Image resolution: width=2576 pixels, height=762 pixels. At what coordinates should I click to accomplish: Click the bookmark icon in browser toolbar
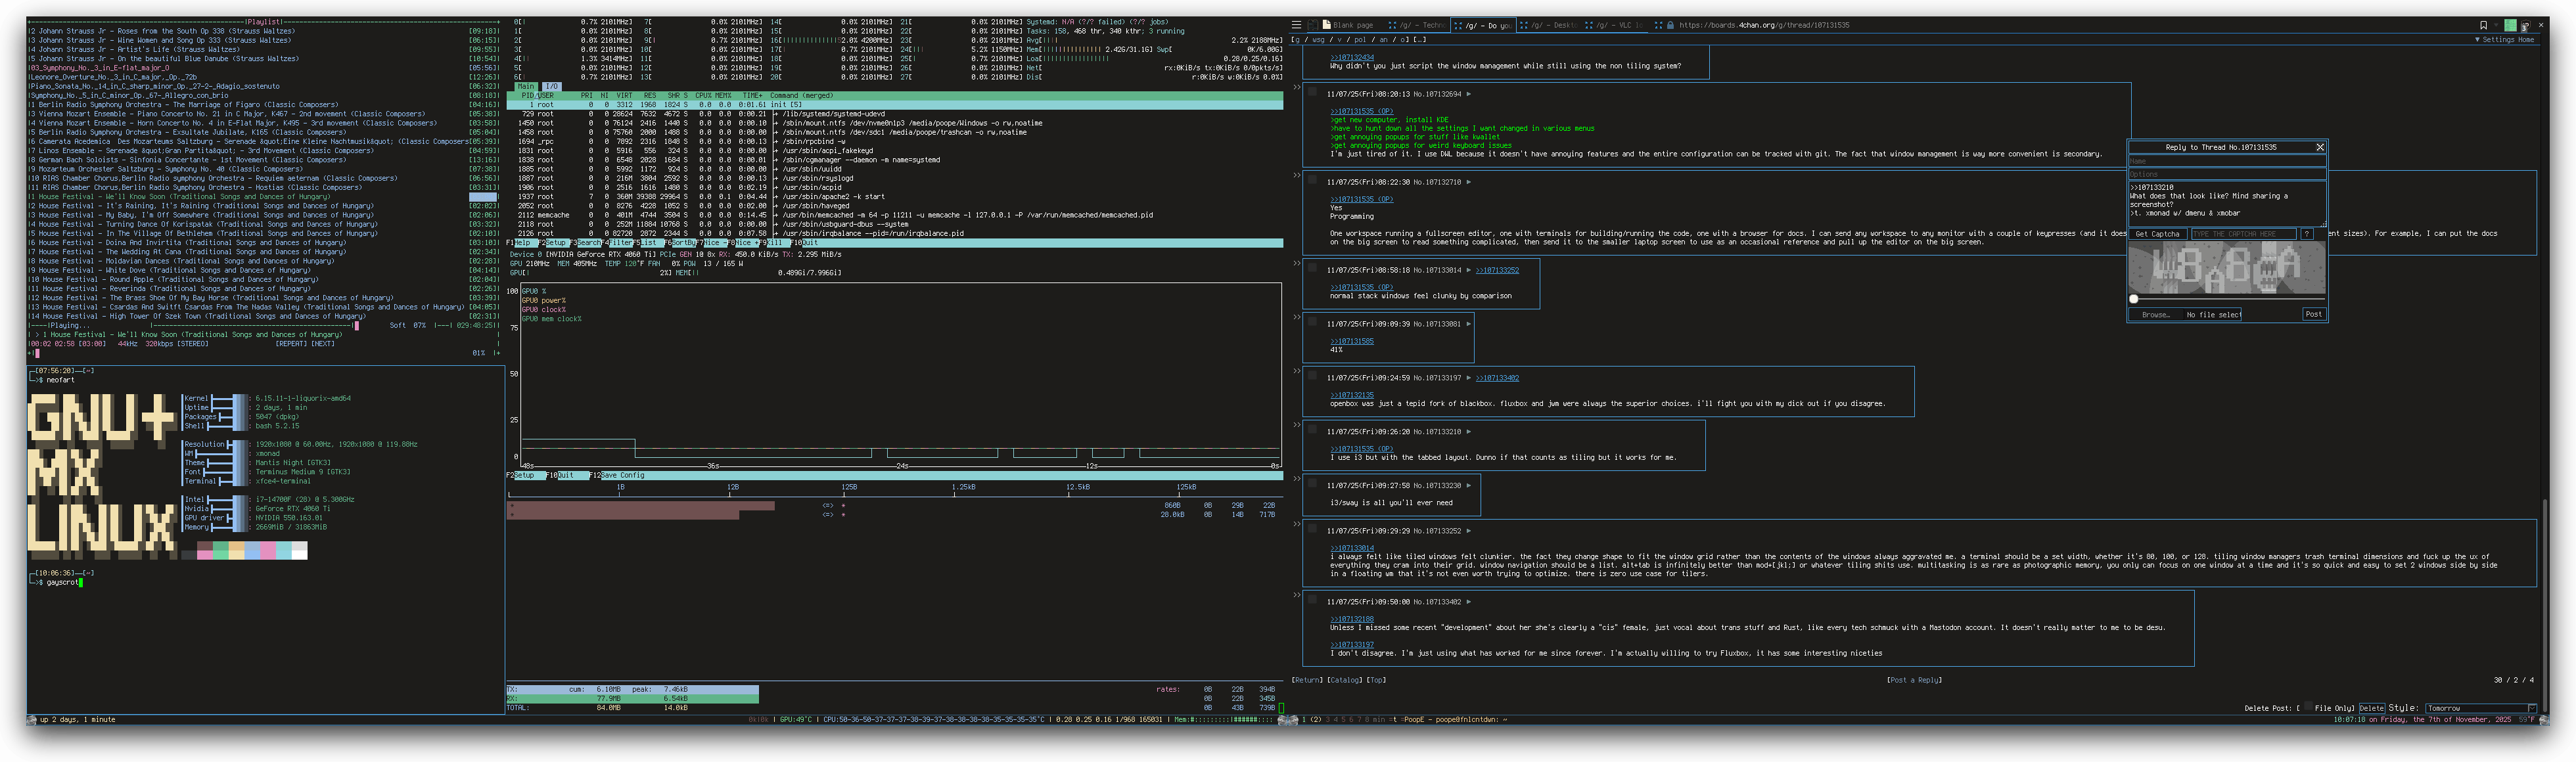2484,26
